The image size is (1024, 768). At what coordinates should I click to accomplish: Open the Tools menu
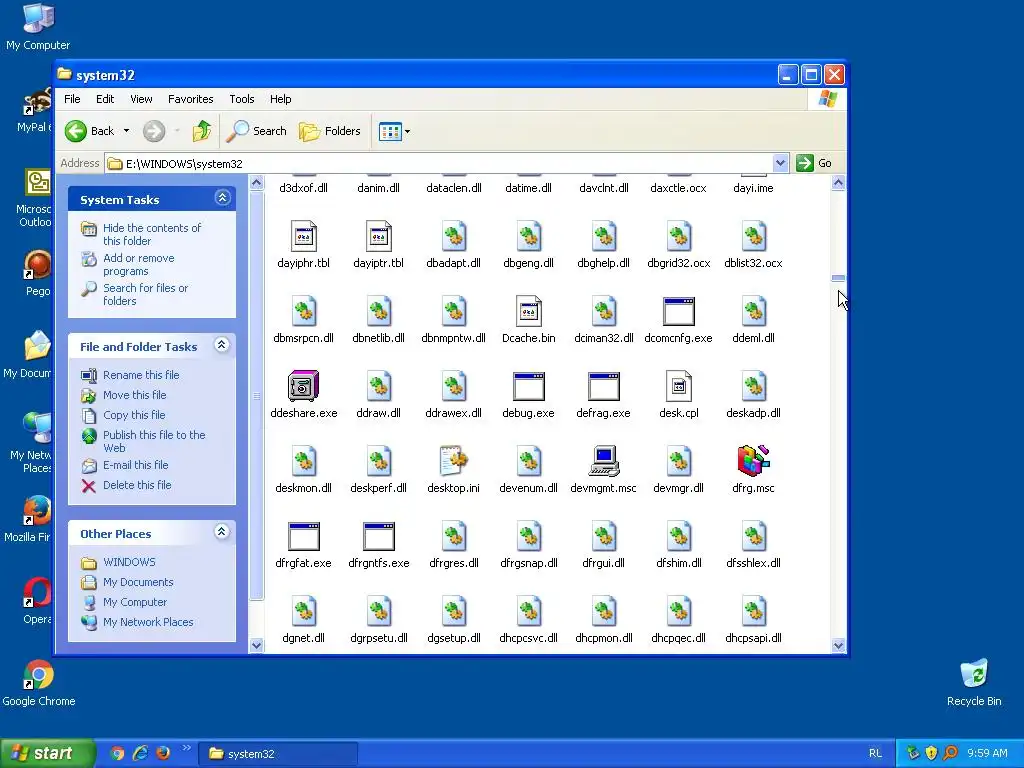coord(242,99)
